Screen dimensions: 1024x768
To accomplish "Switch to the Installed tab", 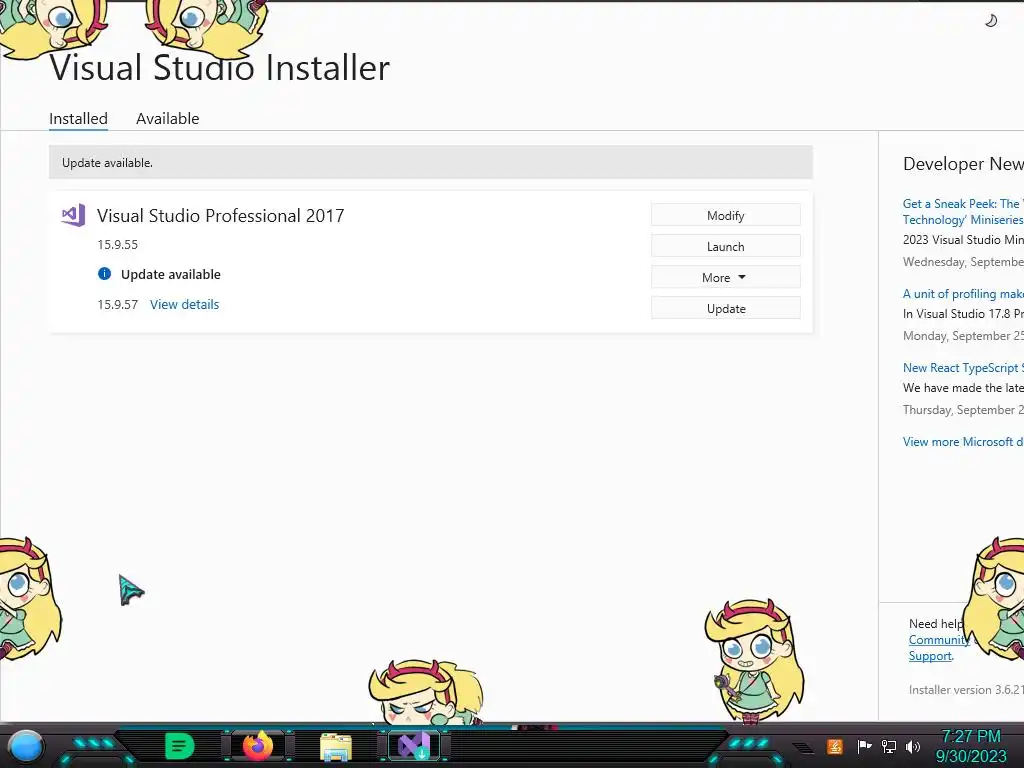I will 78,119.
